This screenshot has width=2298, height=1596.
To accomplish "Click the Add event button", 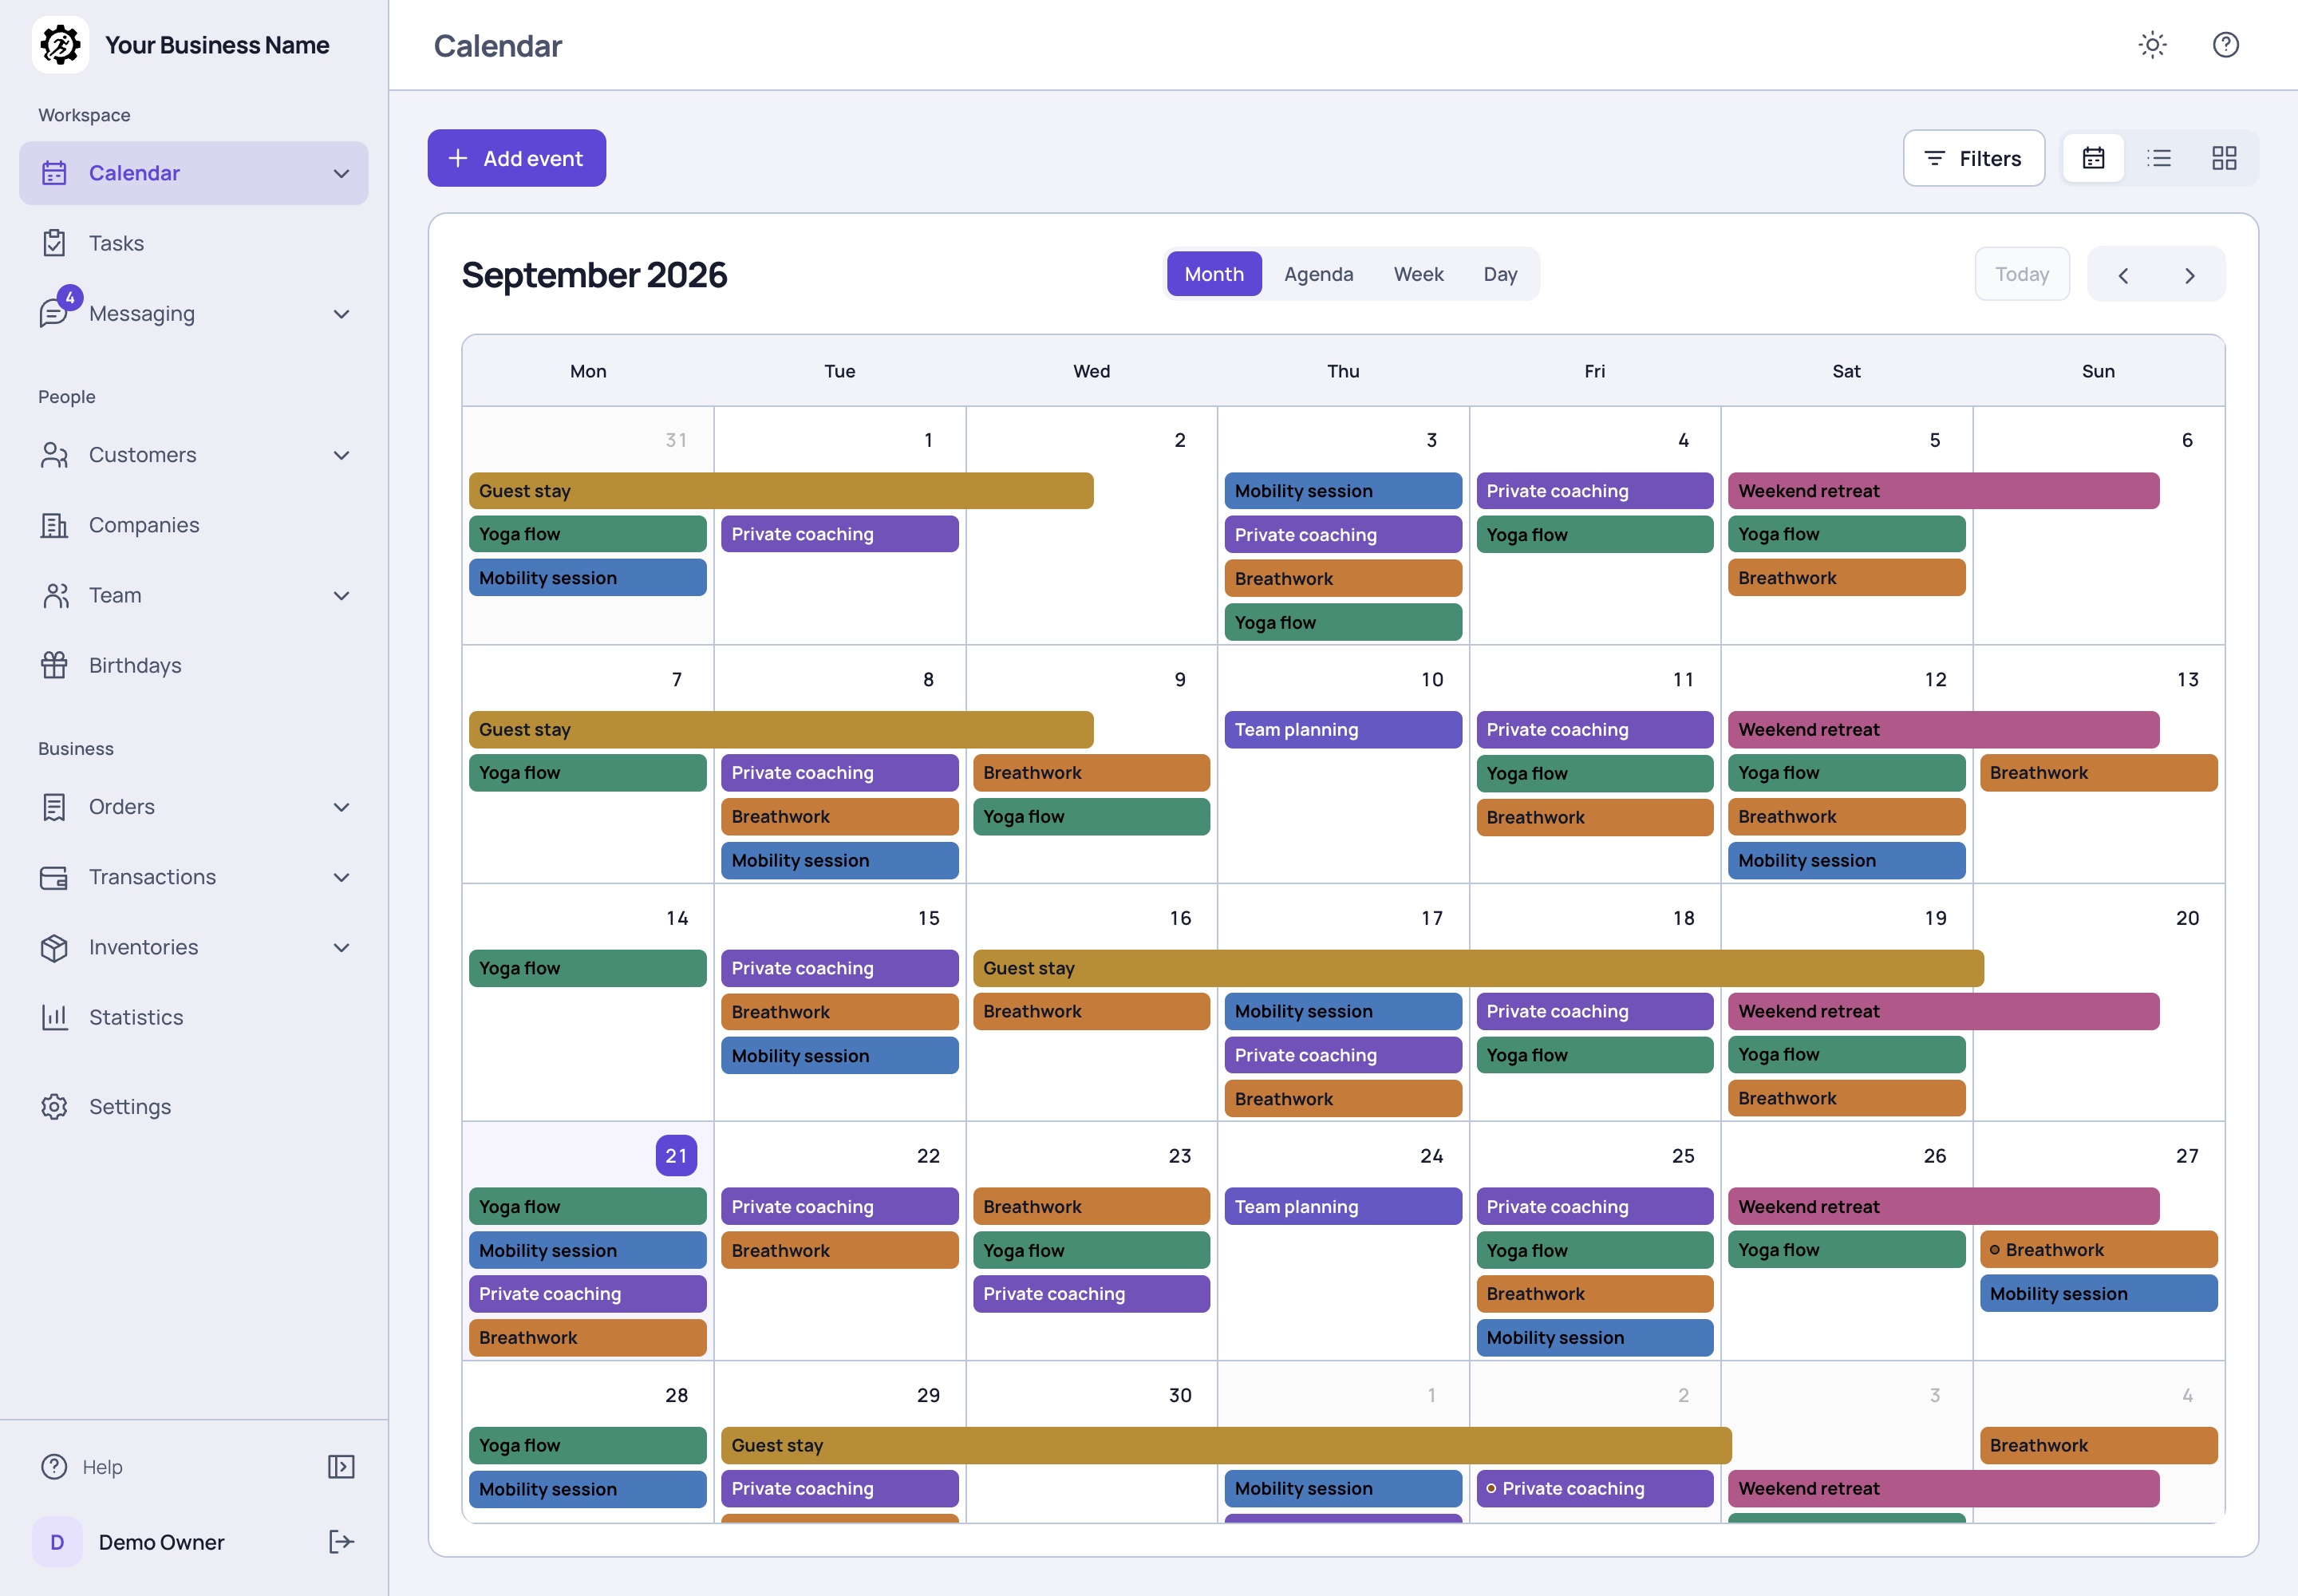I will click(x=516, y=158).
